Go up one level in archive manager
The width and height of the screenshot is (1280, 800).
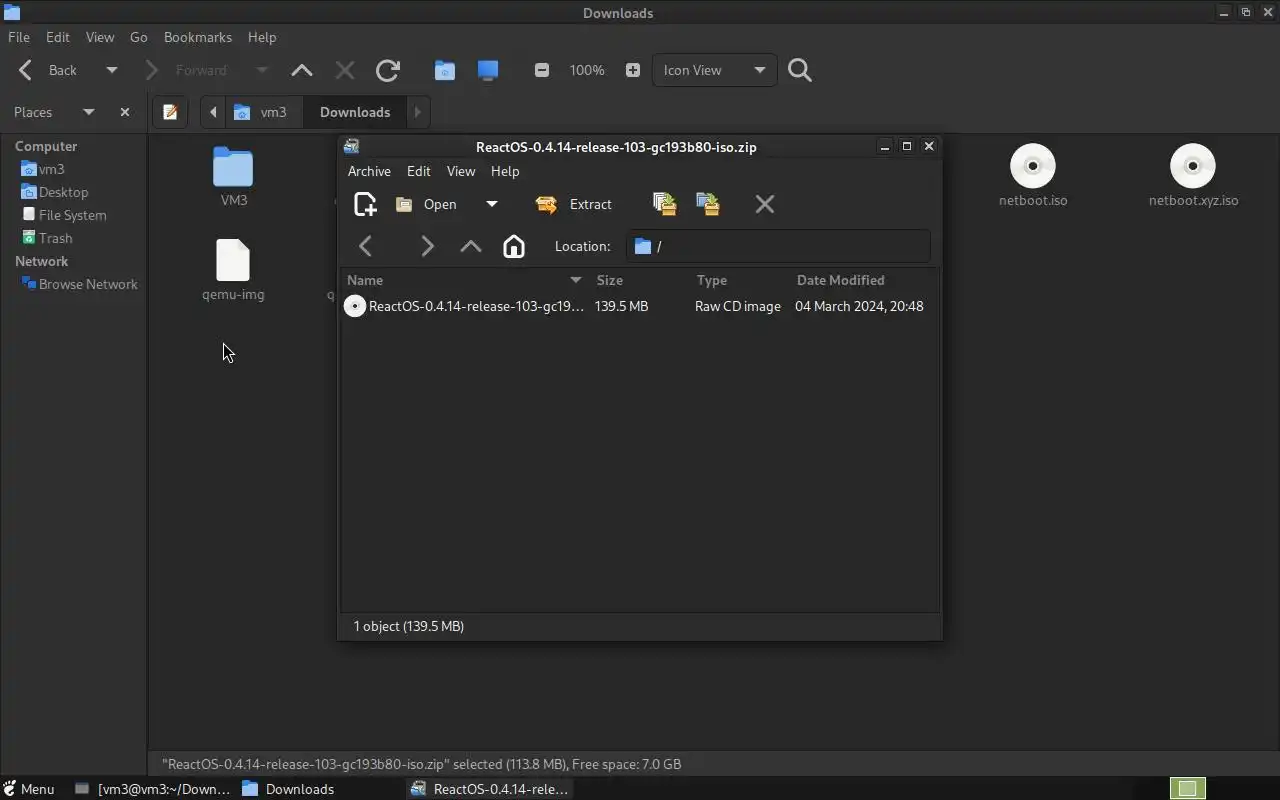pos(470,246)
